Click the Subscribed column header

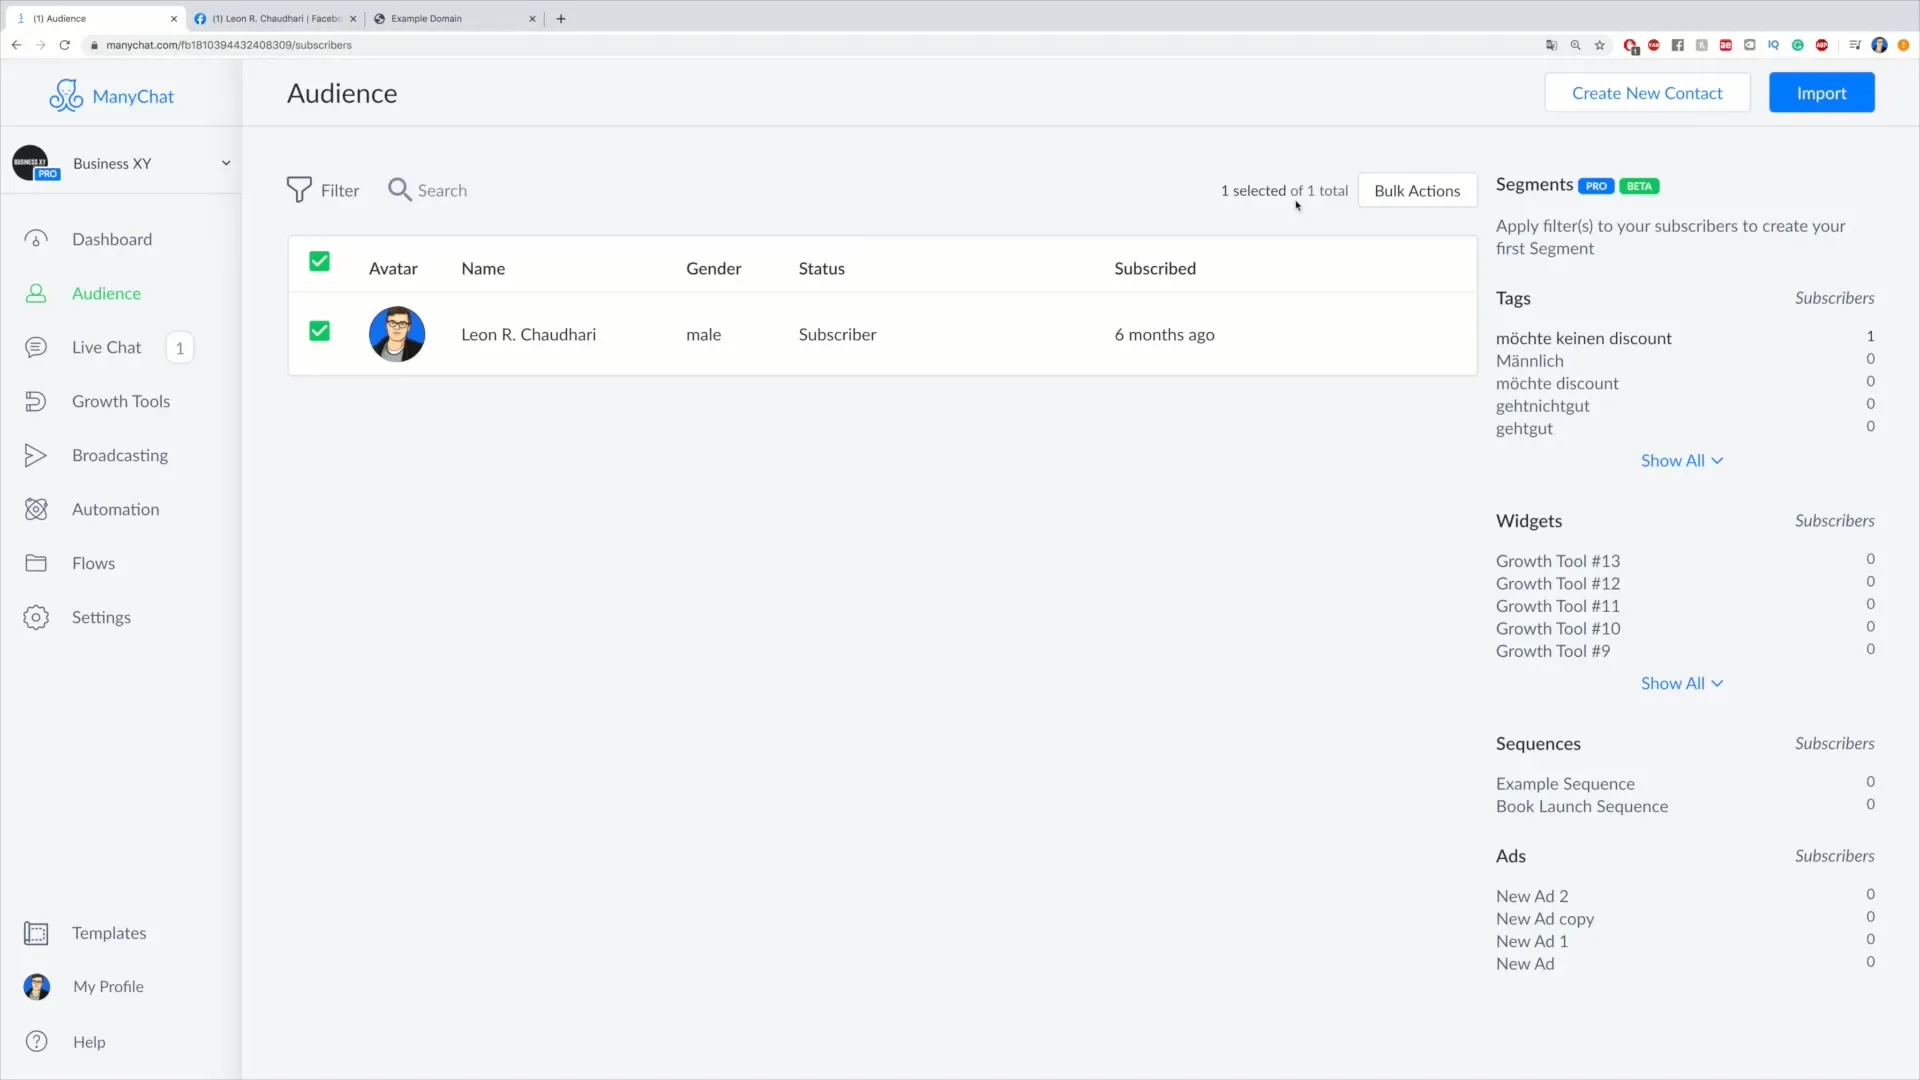pos(1155,268)
